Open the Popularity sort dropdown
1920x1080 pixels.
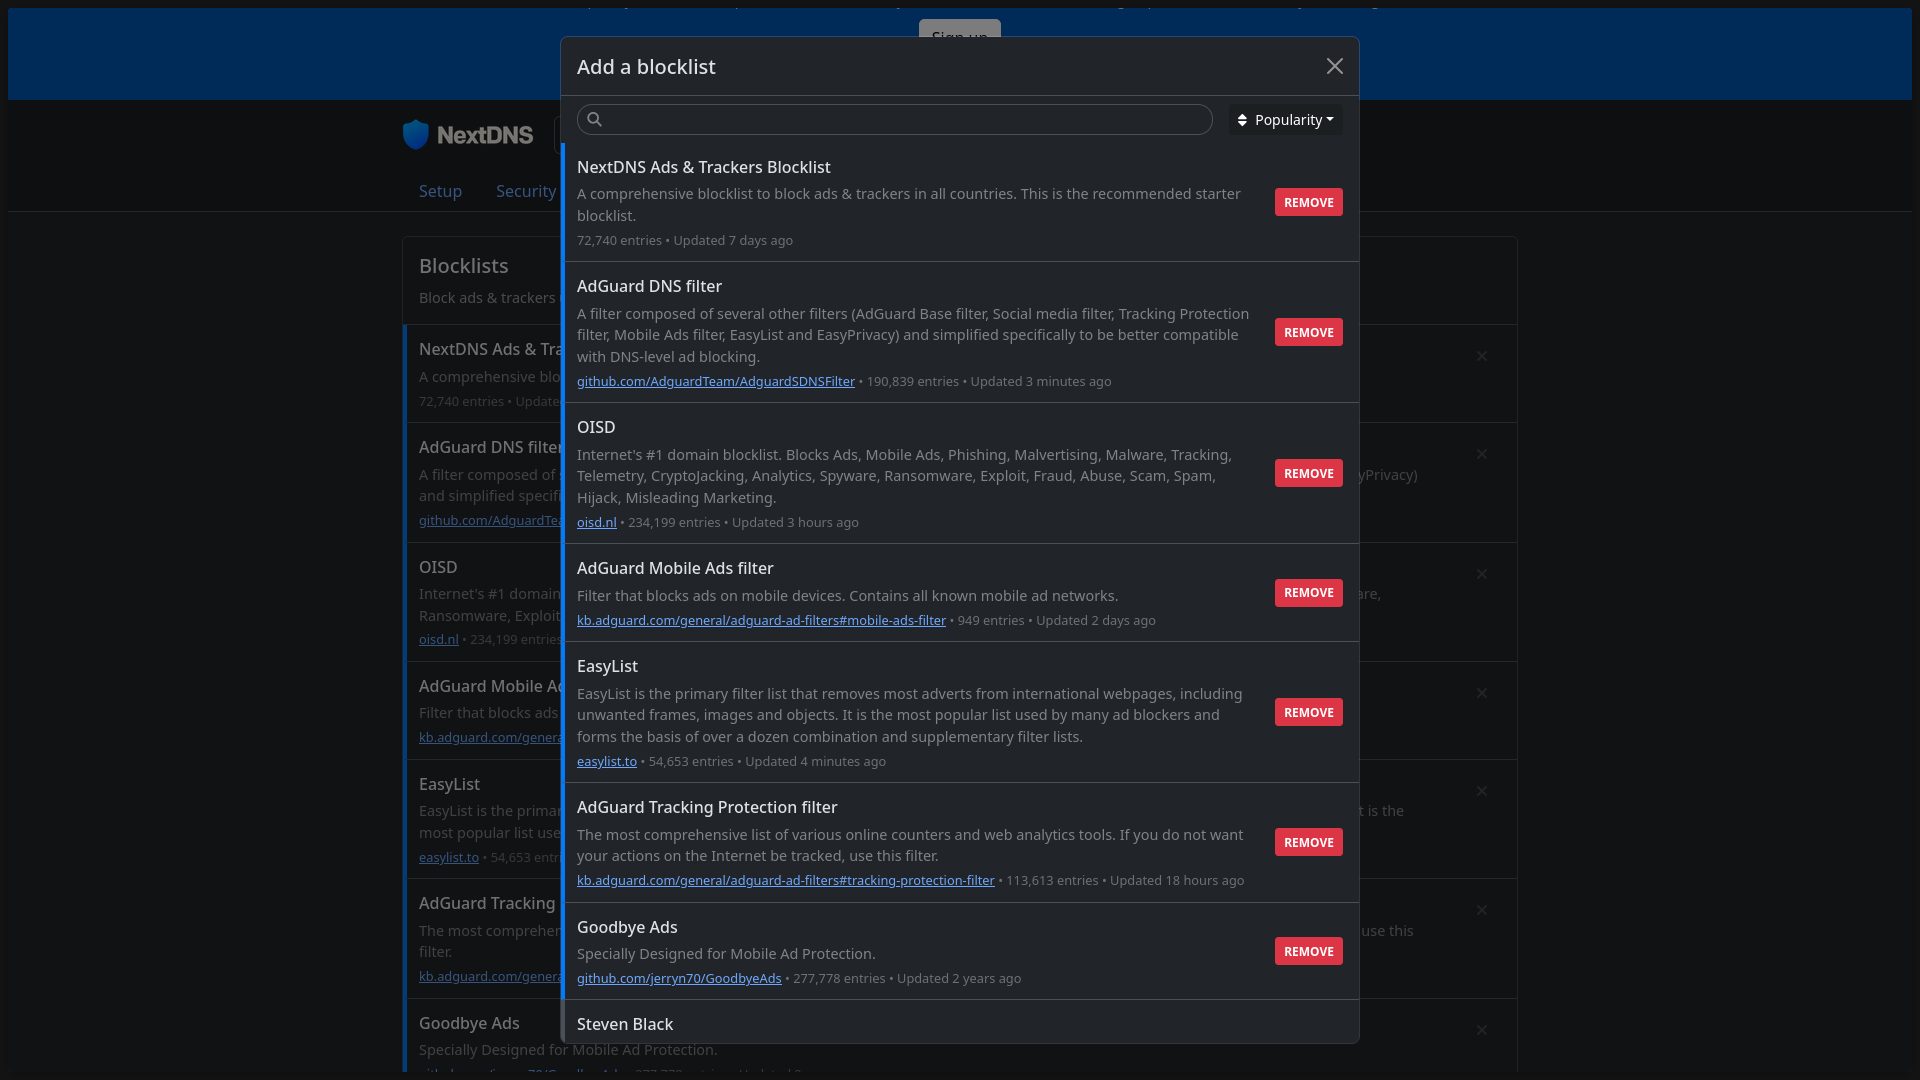pos(1285,120)
